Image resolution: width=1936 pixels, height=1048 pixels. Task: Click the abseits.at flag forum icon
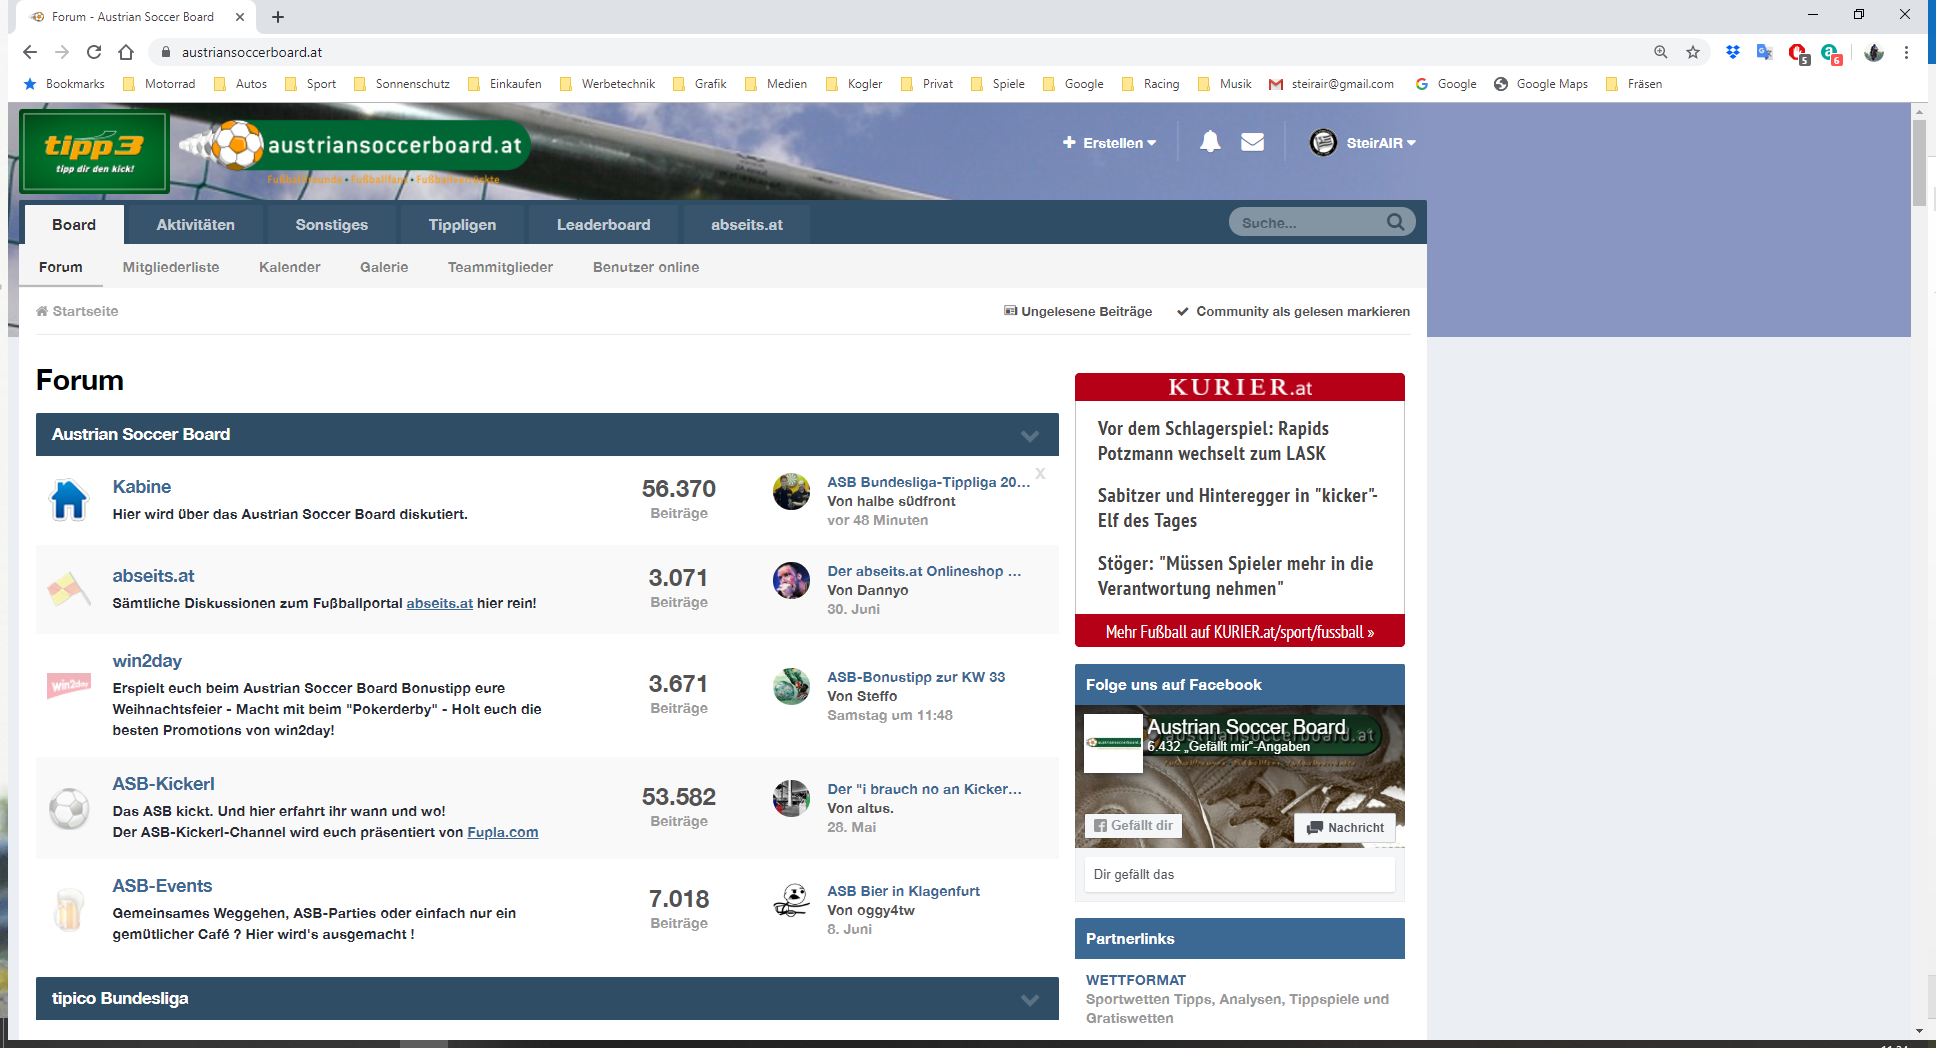click(x=69, y=589)
